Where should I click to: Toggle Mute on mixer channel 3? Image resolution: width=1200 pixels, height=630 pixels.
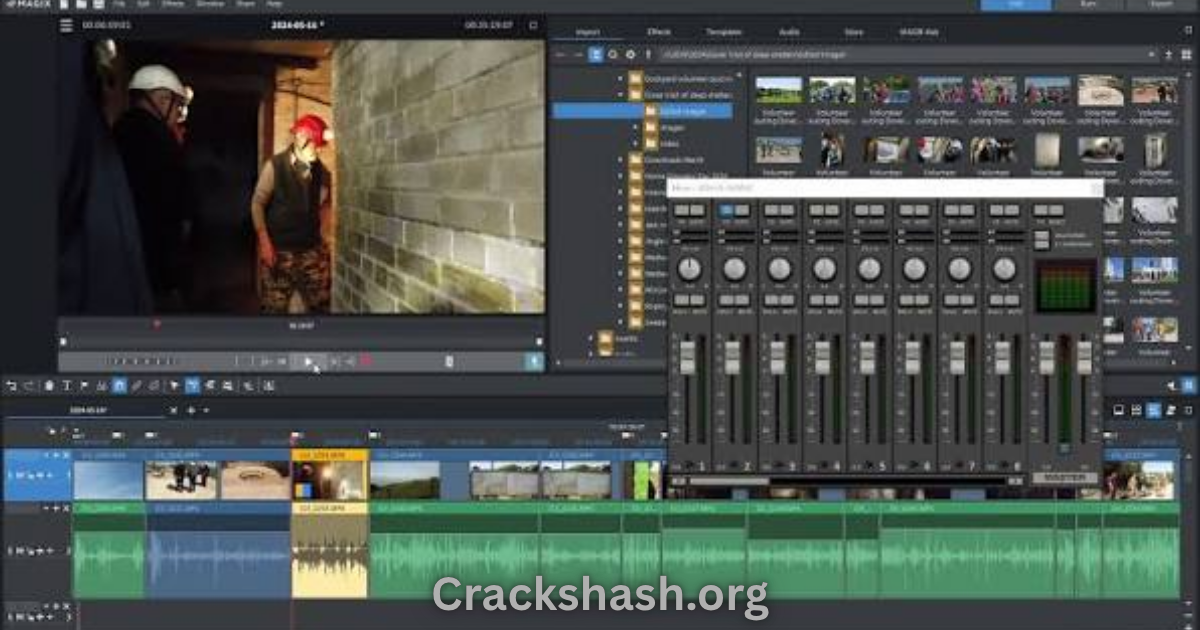pos(787,300)
